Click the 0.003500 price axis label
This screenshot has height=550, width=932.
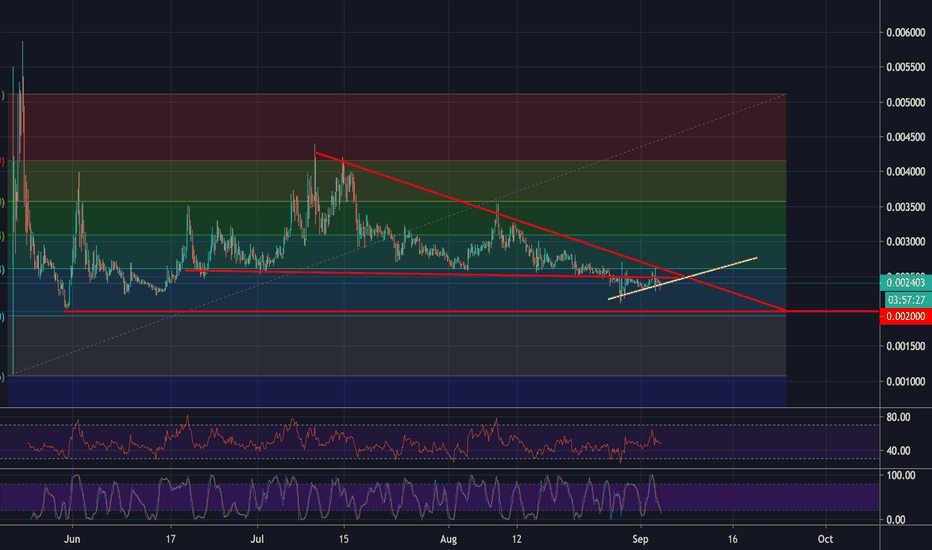point(905,207)
